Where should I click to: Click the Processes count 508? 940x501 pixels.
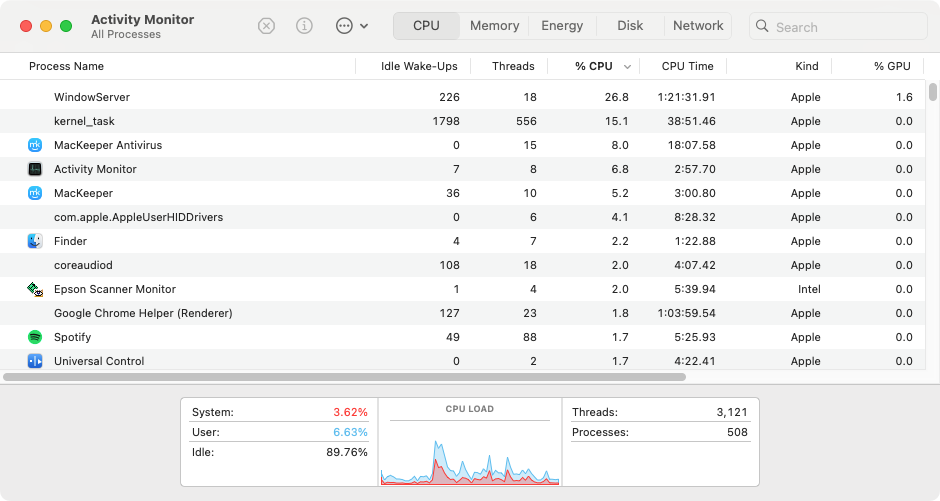[737, 432]
